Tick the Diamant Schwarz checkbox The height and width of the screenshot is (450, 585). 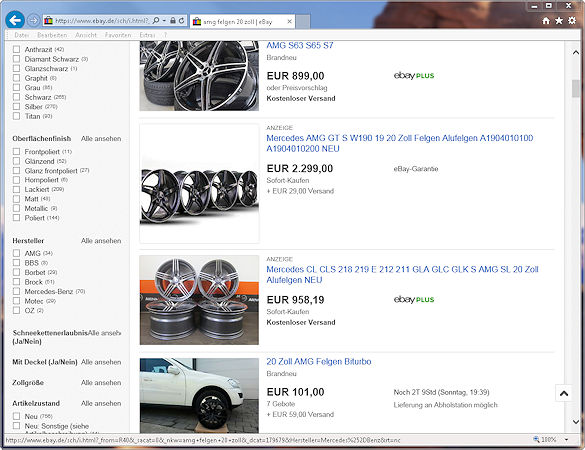coord(16,59)
